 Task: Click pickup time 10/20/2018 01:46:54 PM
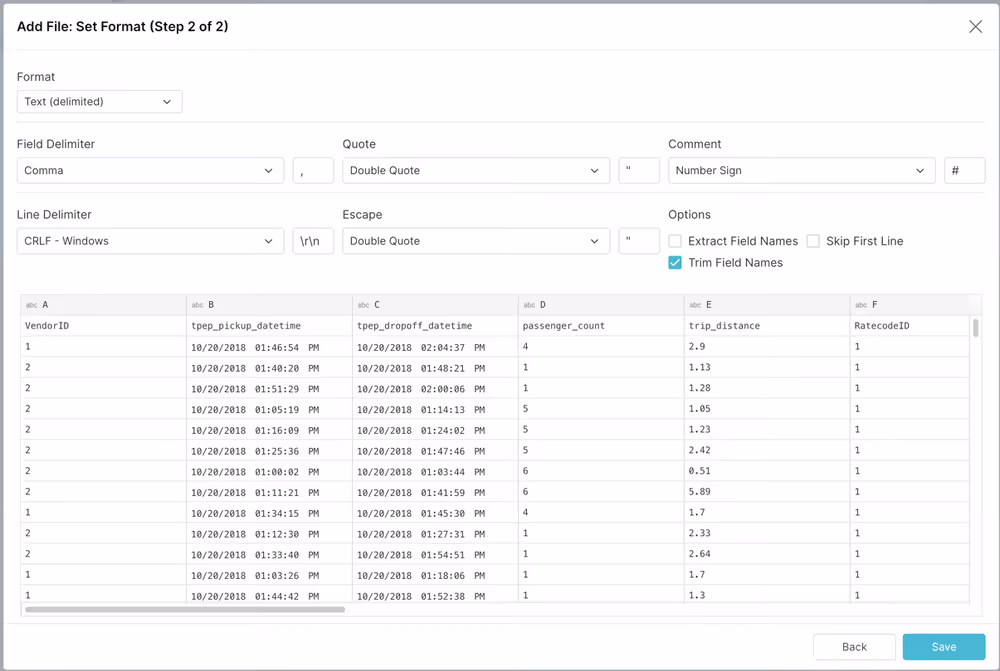click(x=255, y=348)
